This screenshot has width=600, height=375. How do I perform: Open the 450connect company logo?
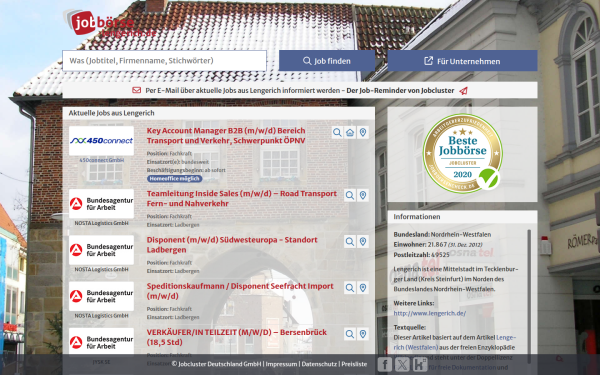coord(101,141)
